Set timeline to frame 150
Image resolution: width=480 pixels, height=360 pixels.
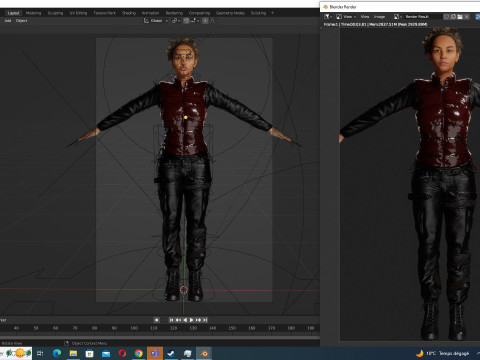tap(232, 328)
